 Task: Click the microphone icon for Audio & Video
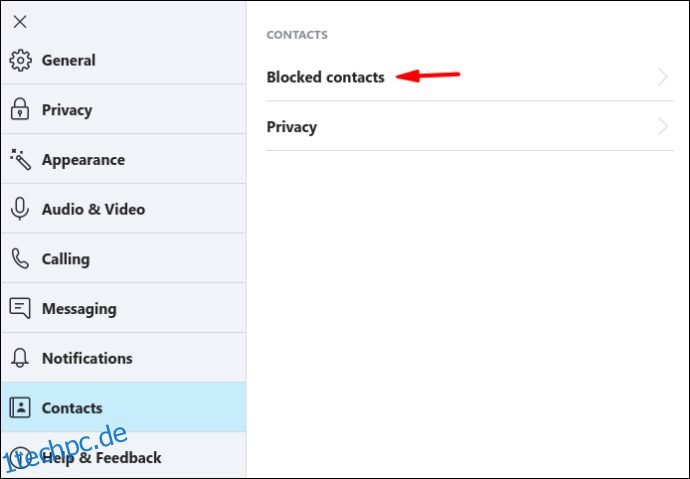coord(20,208)
